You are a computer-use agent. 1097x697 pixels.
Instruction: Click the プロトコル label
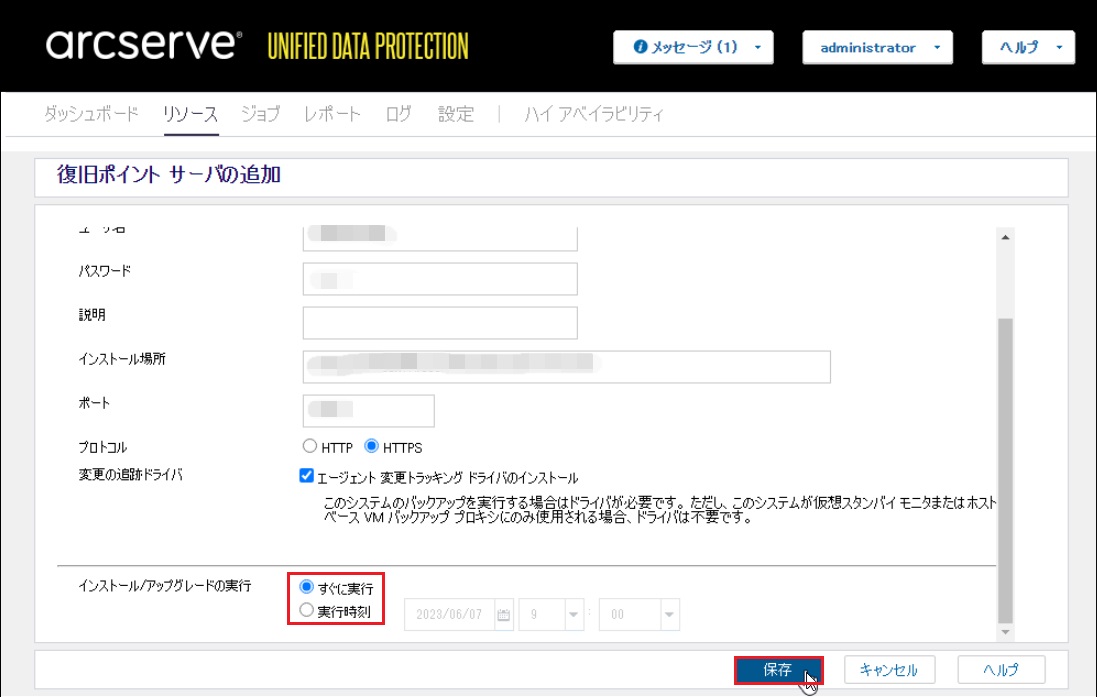103,446
